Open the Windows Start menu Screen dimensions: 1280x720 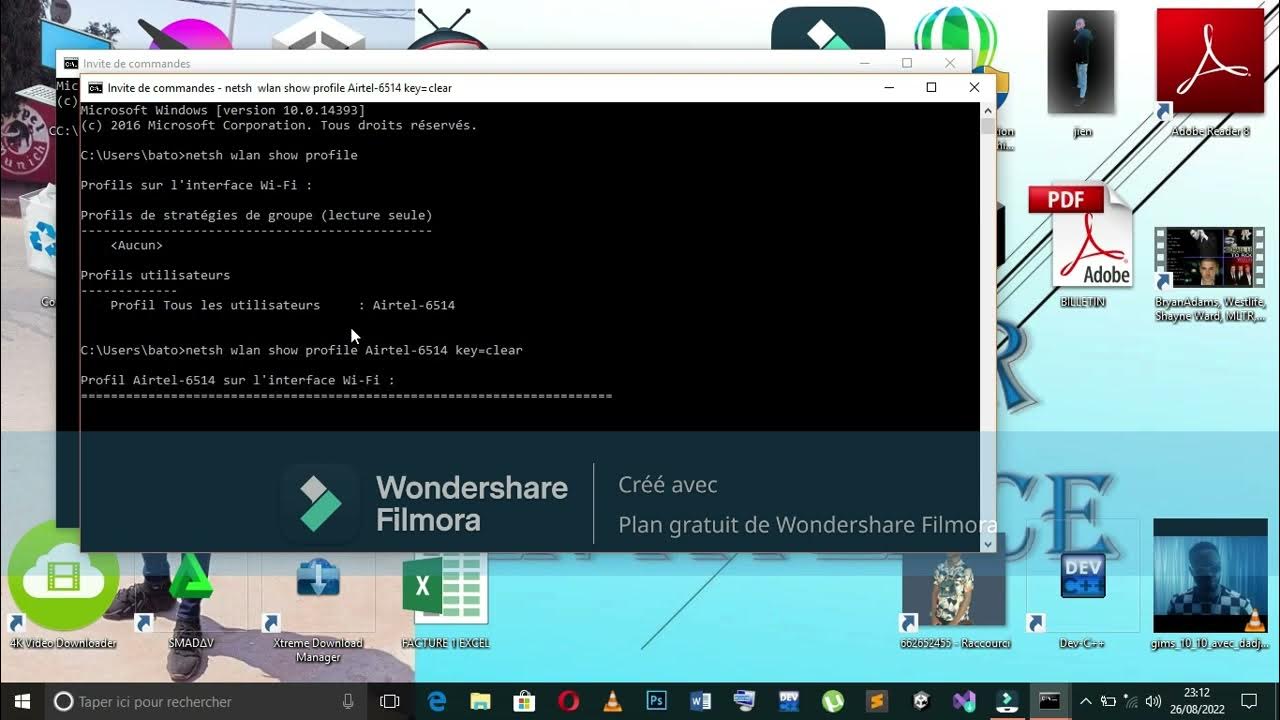[21, 701]
